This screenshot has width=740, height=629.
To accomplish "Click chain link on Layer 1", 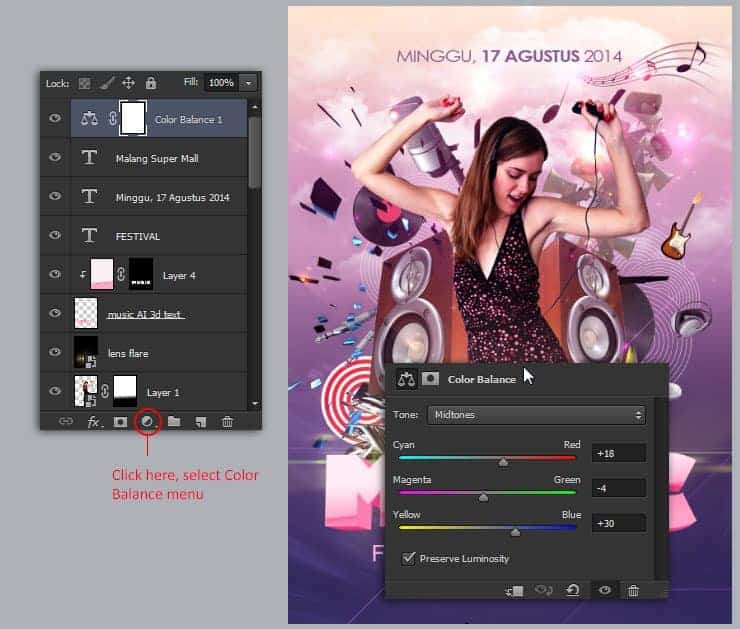I will (105, 391).
